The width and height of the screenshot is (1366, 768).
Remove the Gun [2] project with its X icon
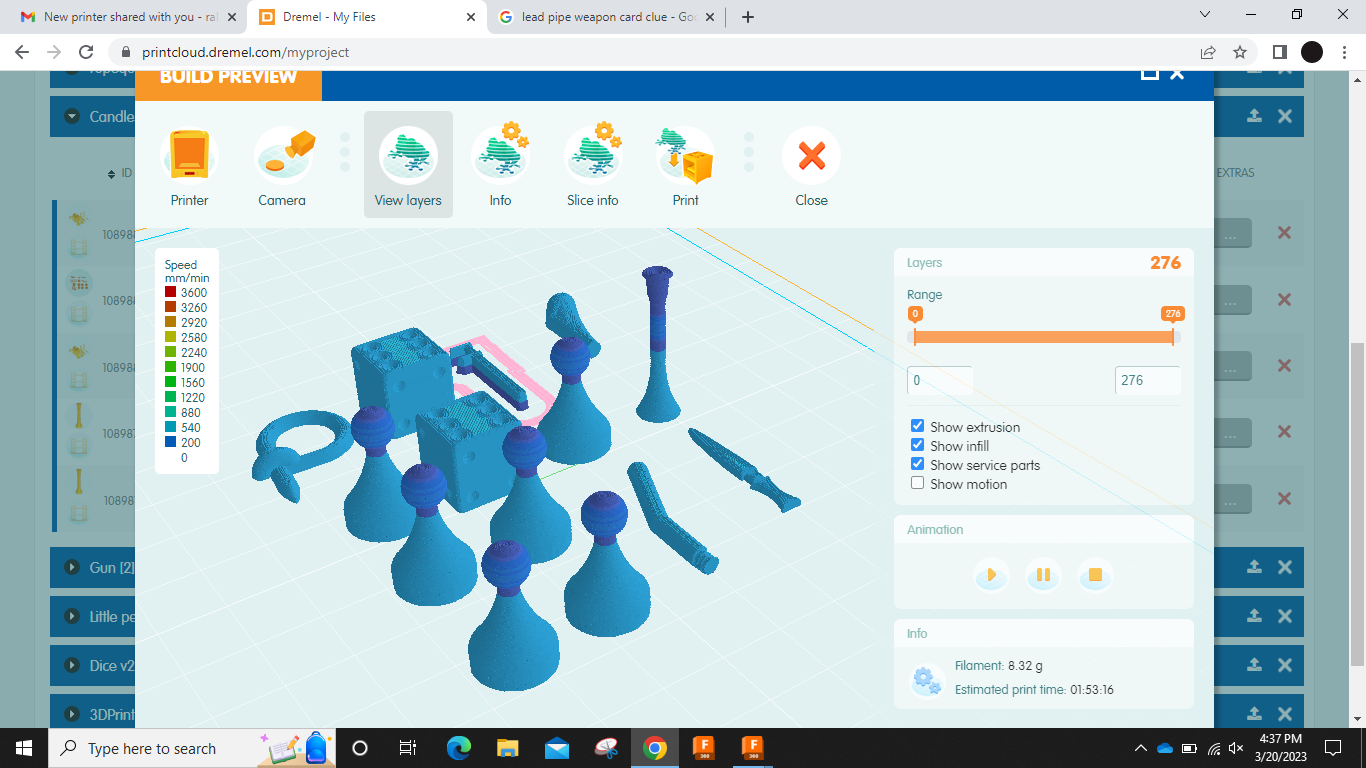pos(1285,567)
